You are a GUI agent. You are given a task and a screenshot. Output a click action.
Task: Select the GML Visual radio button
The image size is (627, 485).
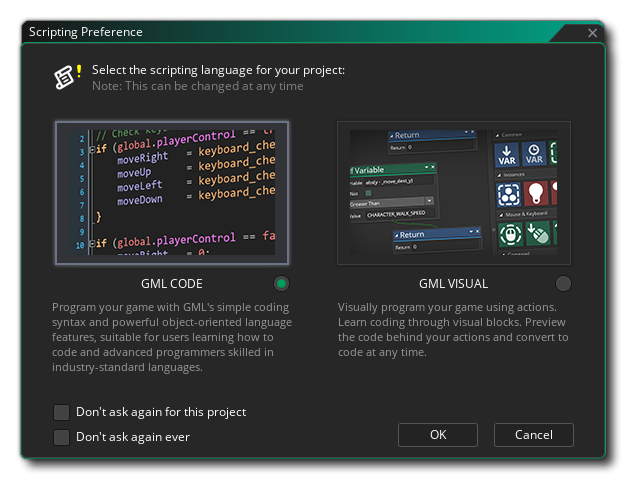tap(563, 283)
